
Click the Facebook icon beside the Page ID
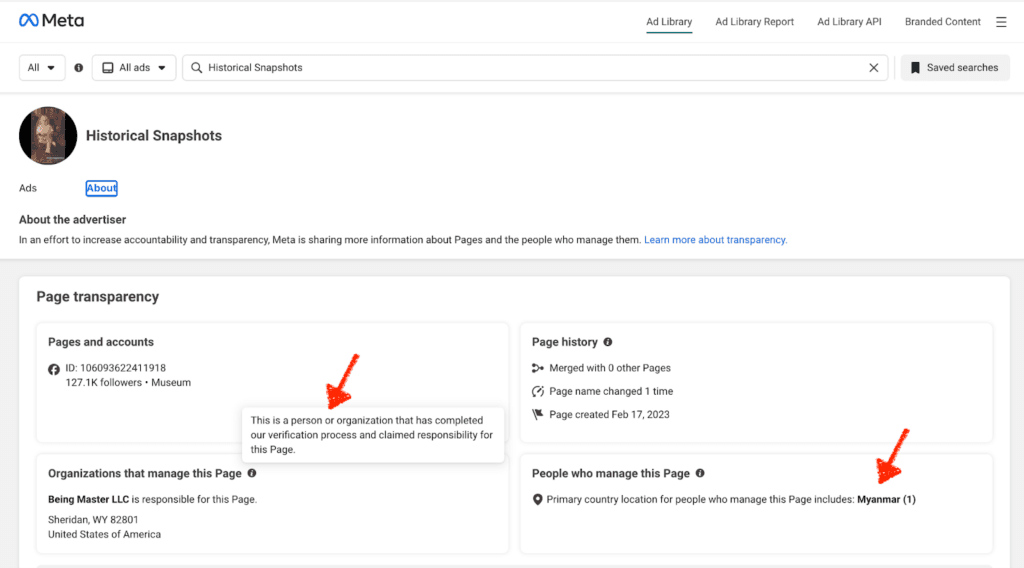[x=54, y=370]
